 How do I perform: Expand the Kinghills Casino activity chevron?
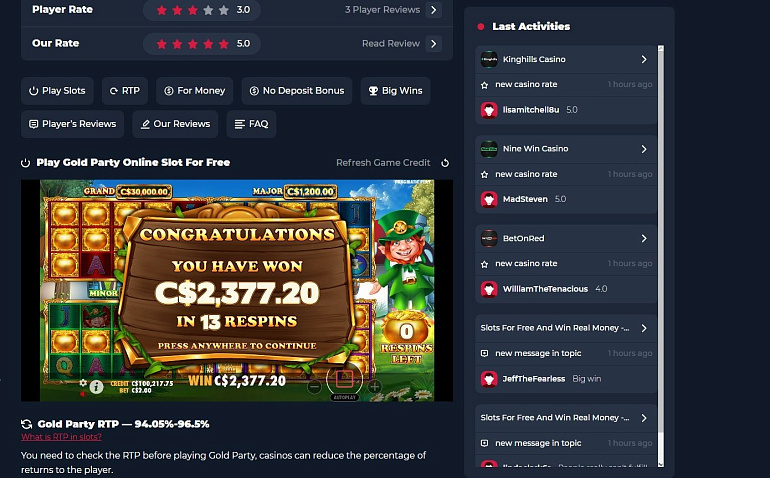(644, 59)
